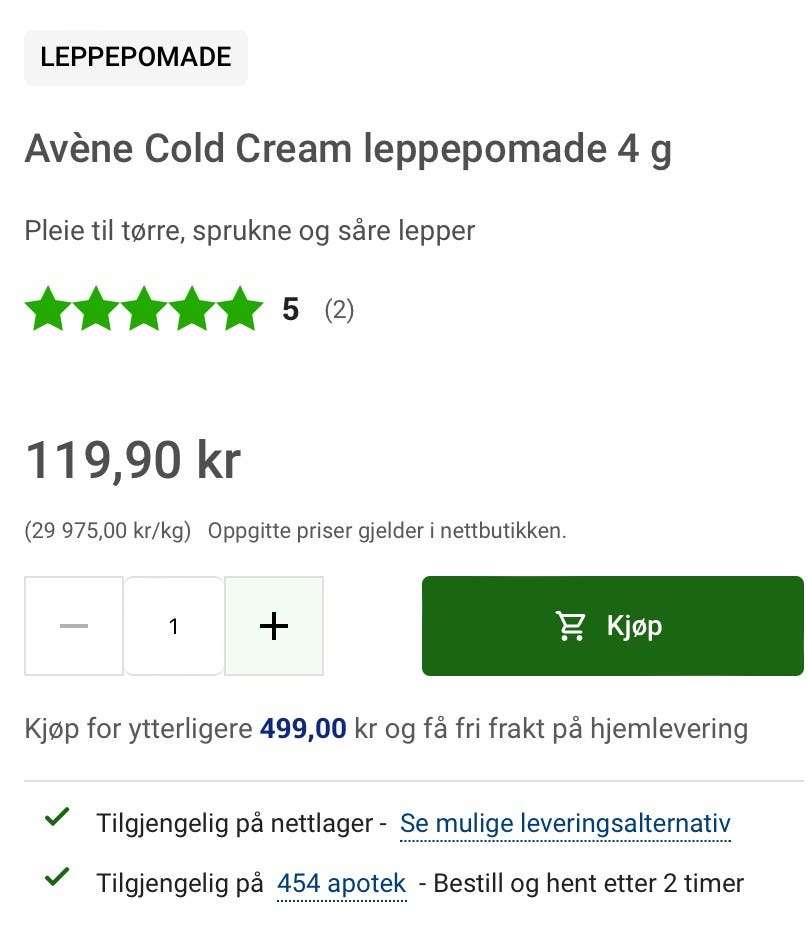Decrease quantity with the minus button
Viewport: 808px width, 929px height.
point(74,626)
